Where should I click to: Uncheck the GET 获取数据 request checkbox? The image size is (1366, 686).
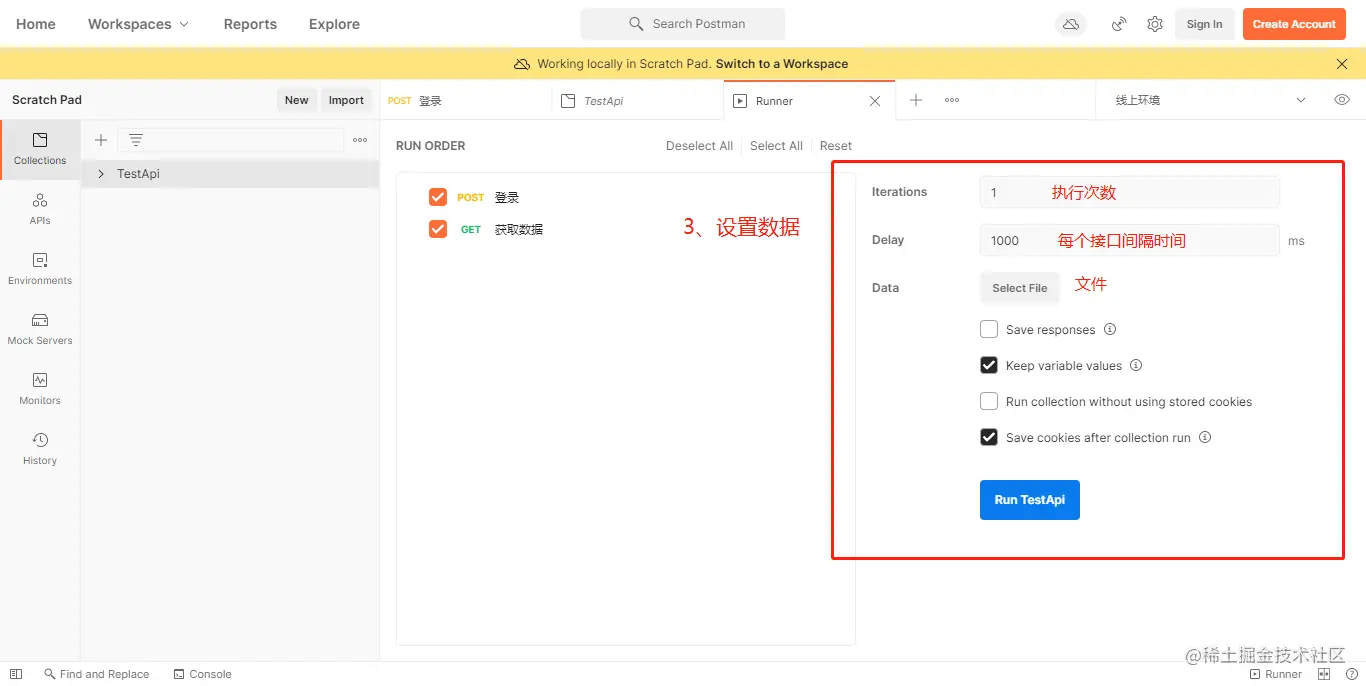438,229
